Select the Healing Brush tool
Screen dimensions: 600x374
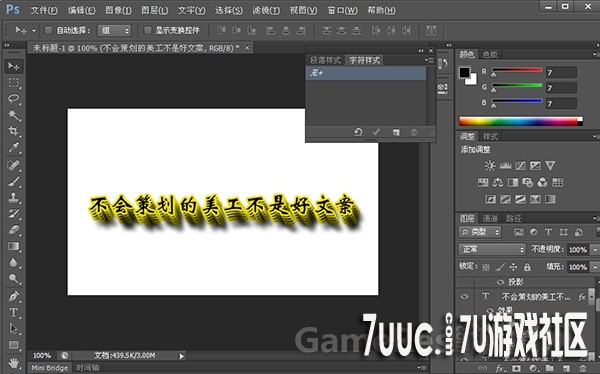[x=14, y=165]
